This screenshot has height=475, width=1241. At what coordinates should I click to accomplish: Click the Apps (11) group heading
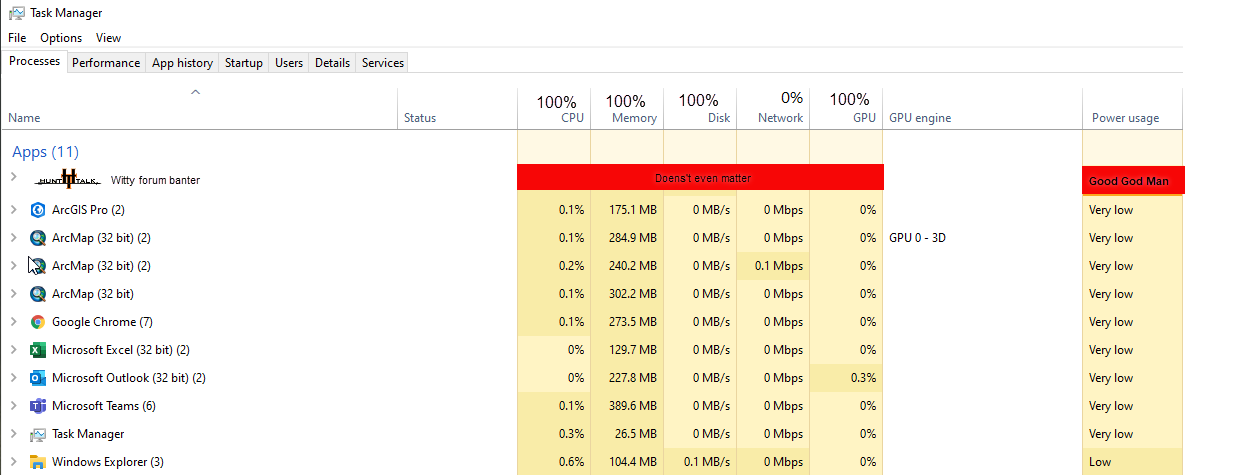(45, 152)
